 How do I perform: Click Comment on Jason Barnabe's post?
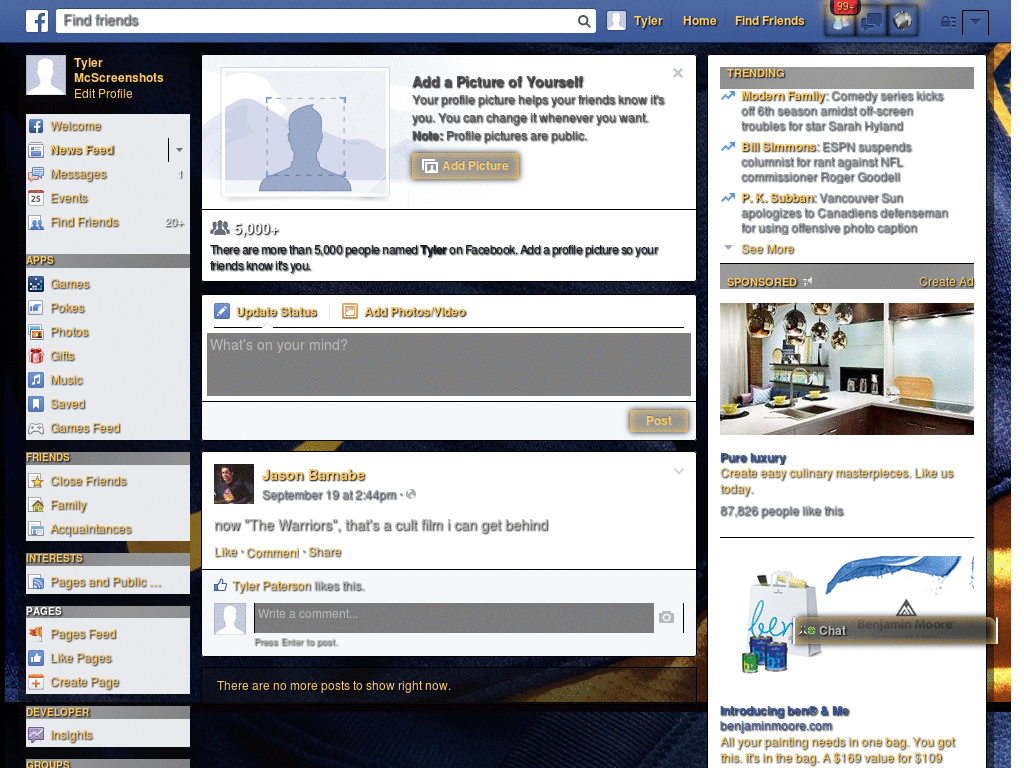pos(272,553)
